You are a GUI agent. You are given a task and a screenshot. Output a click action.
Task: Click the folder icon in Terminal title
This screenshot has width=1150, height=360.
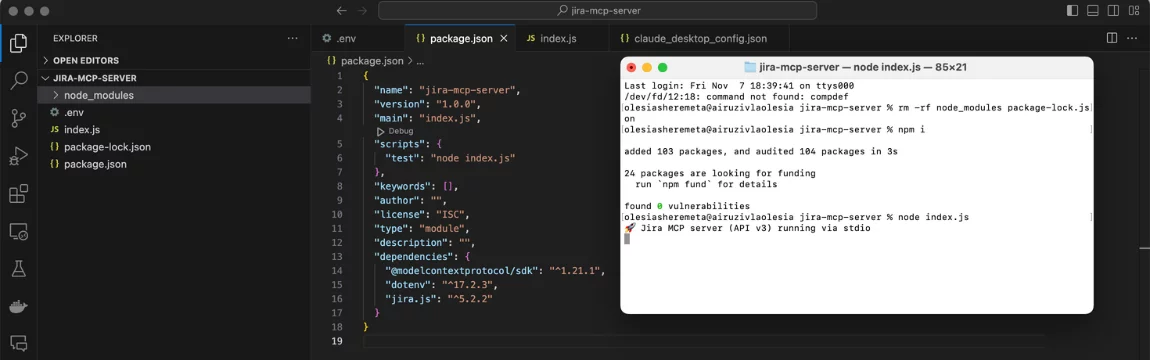(x=750, y=67)
